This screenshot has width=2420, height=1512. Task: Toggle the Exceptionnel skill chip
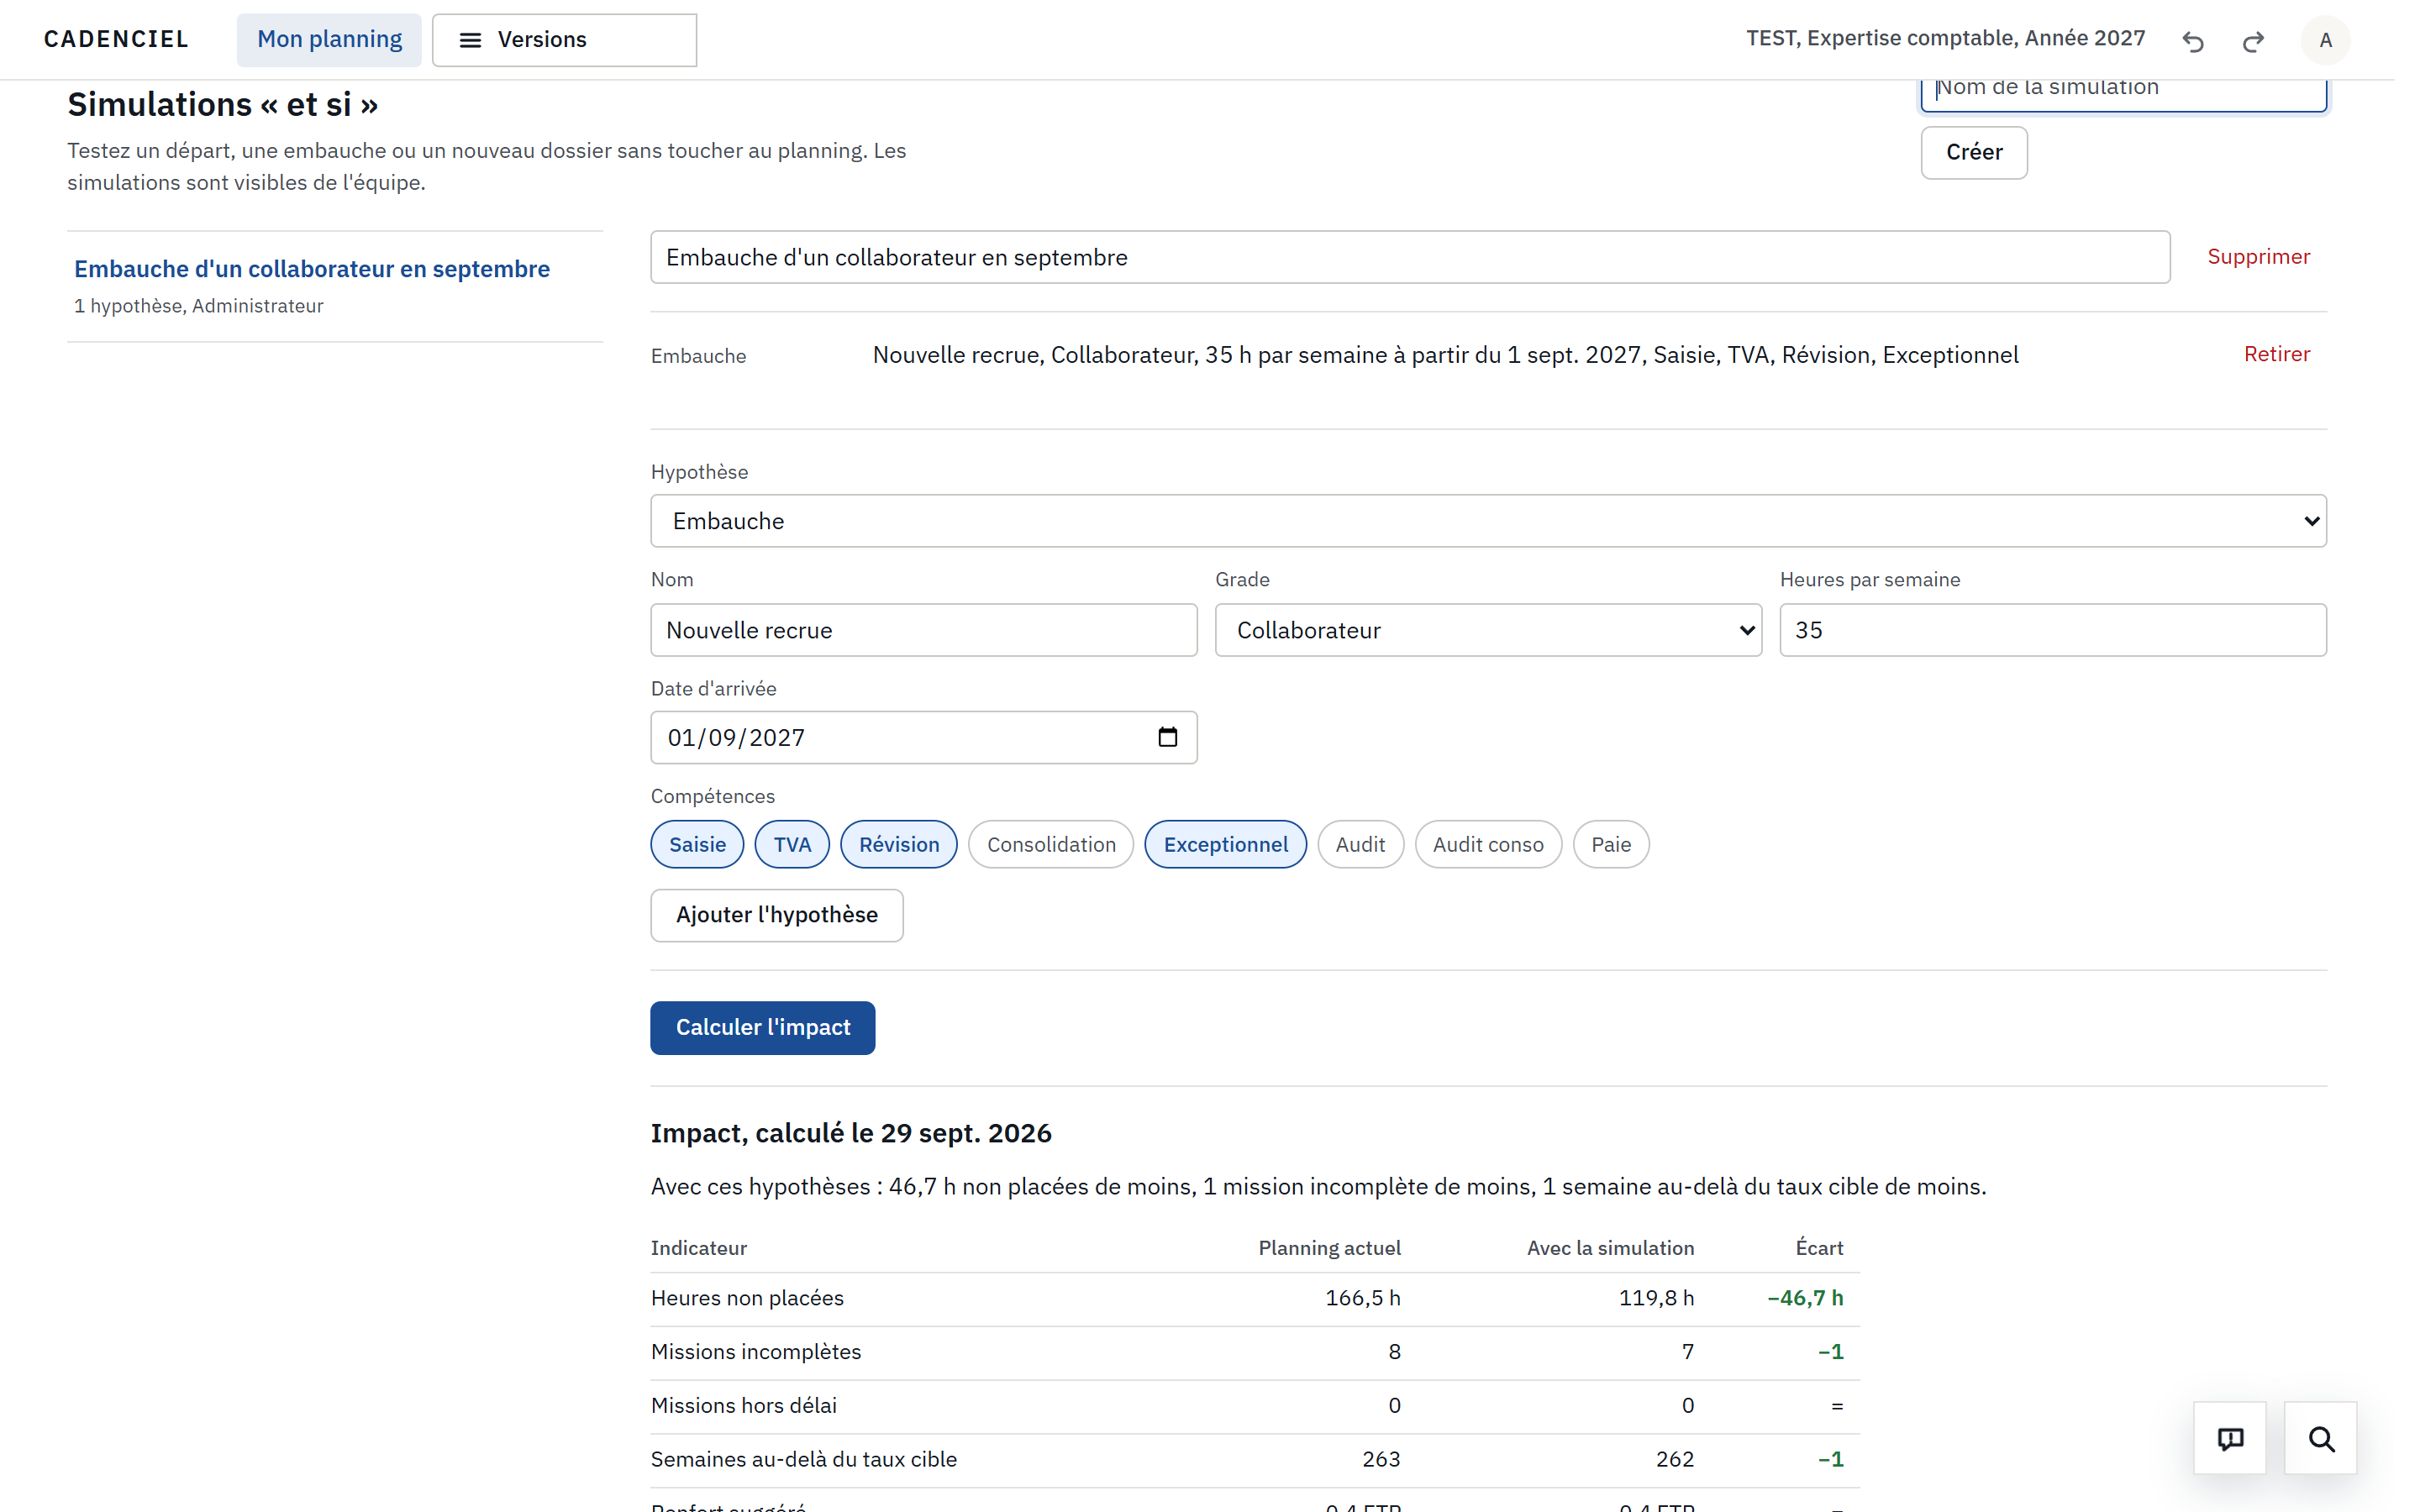click(1225, 844)
